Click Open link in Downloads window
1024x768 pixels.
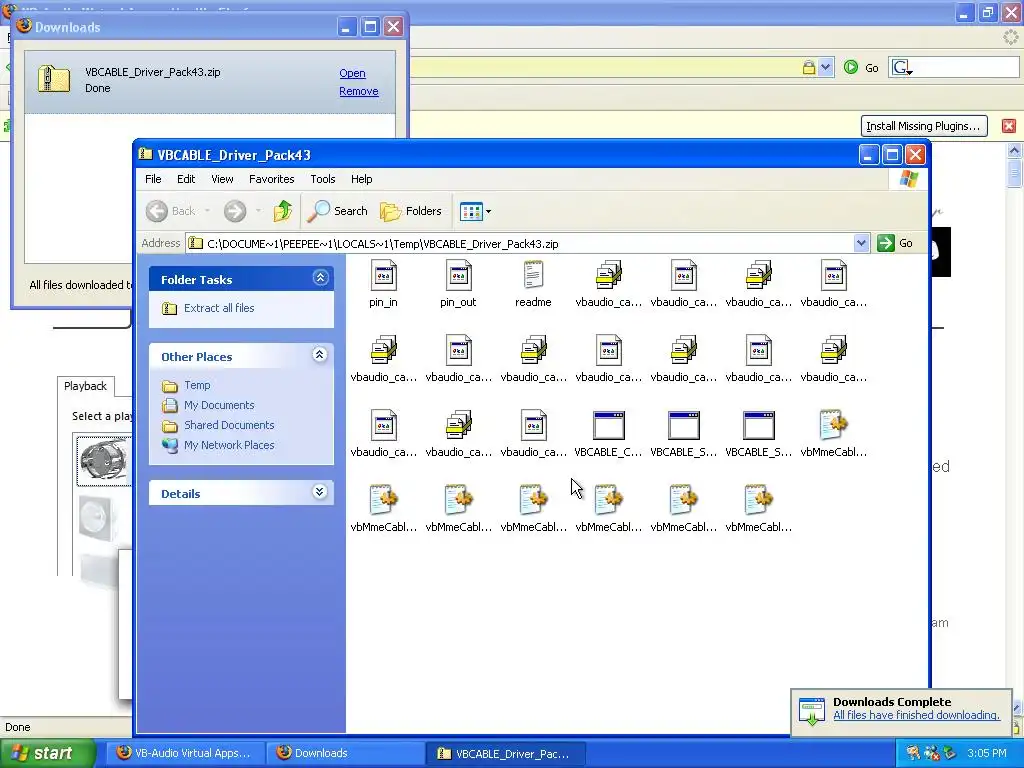click(352, 73)
